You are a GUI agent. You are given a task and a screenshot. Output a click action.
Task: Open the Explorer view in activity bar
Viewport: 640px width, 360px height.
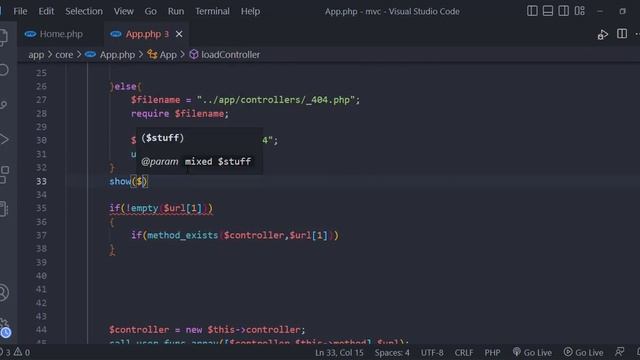click(x=3, y=37)
